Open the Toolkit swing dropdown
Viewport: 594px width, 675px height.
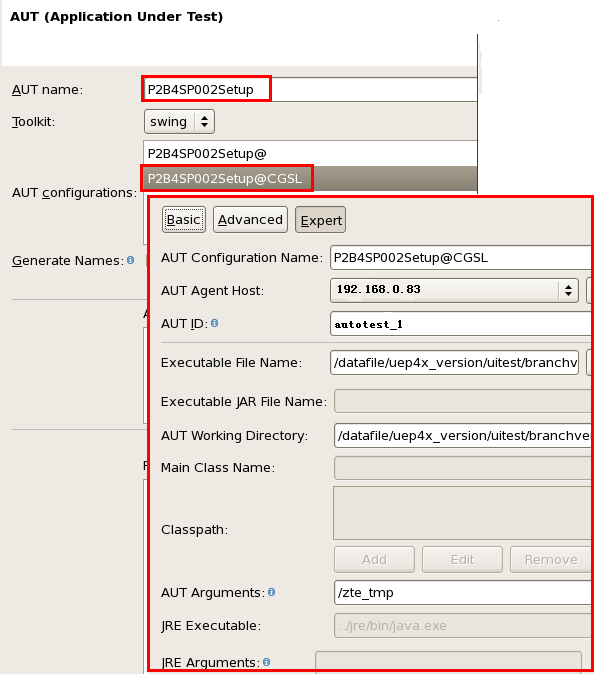click(x=179, y=122)
